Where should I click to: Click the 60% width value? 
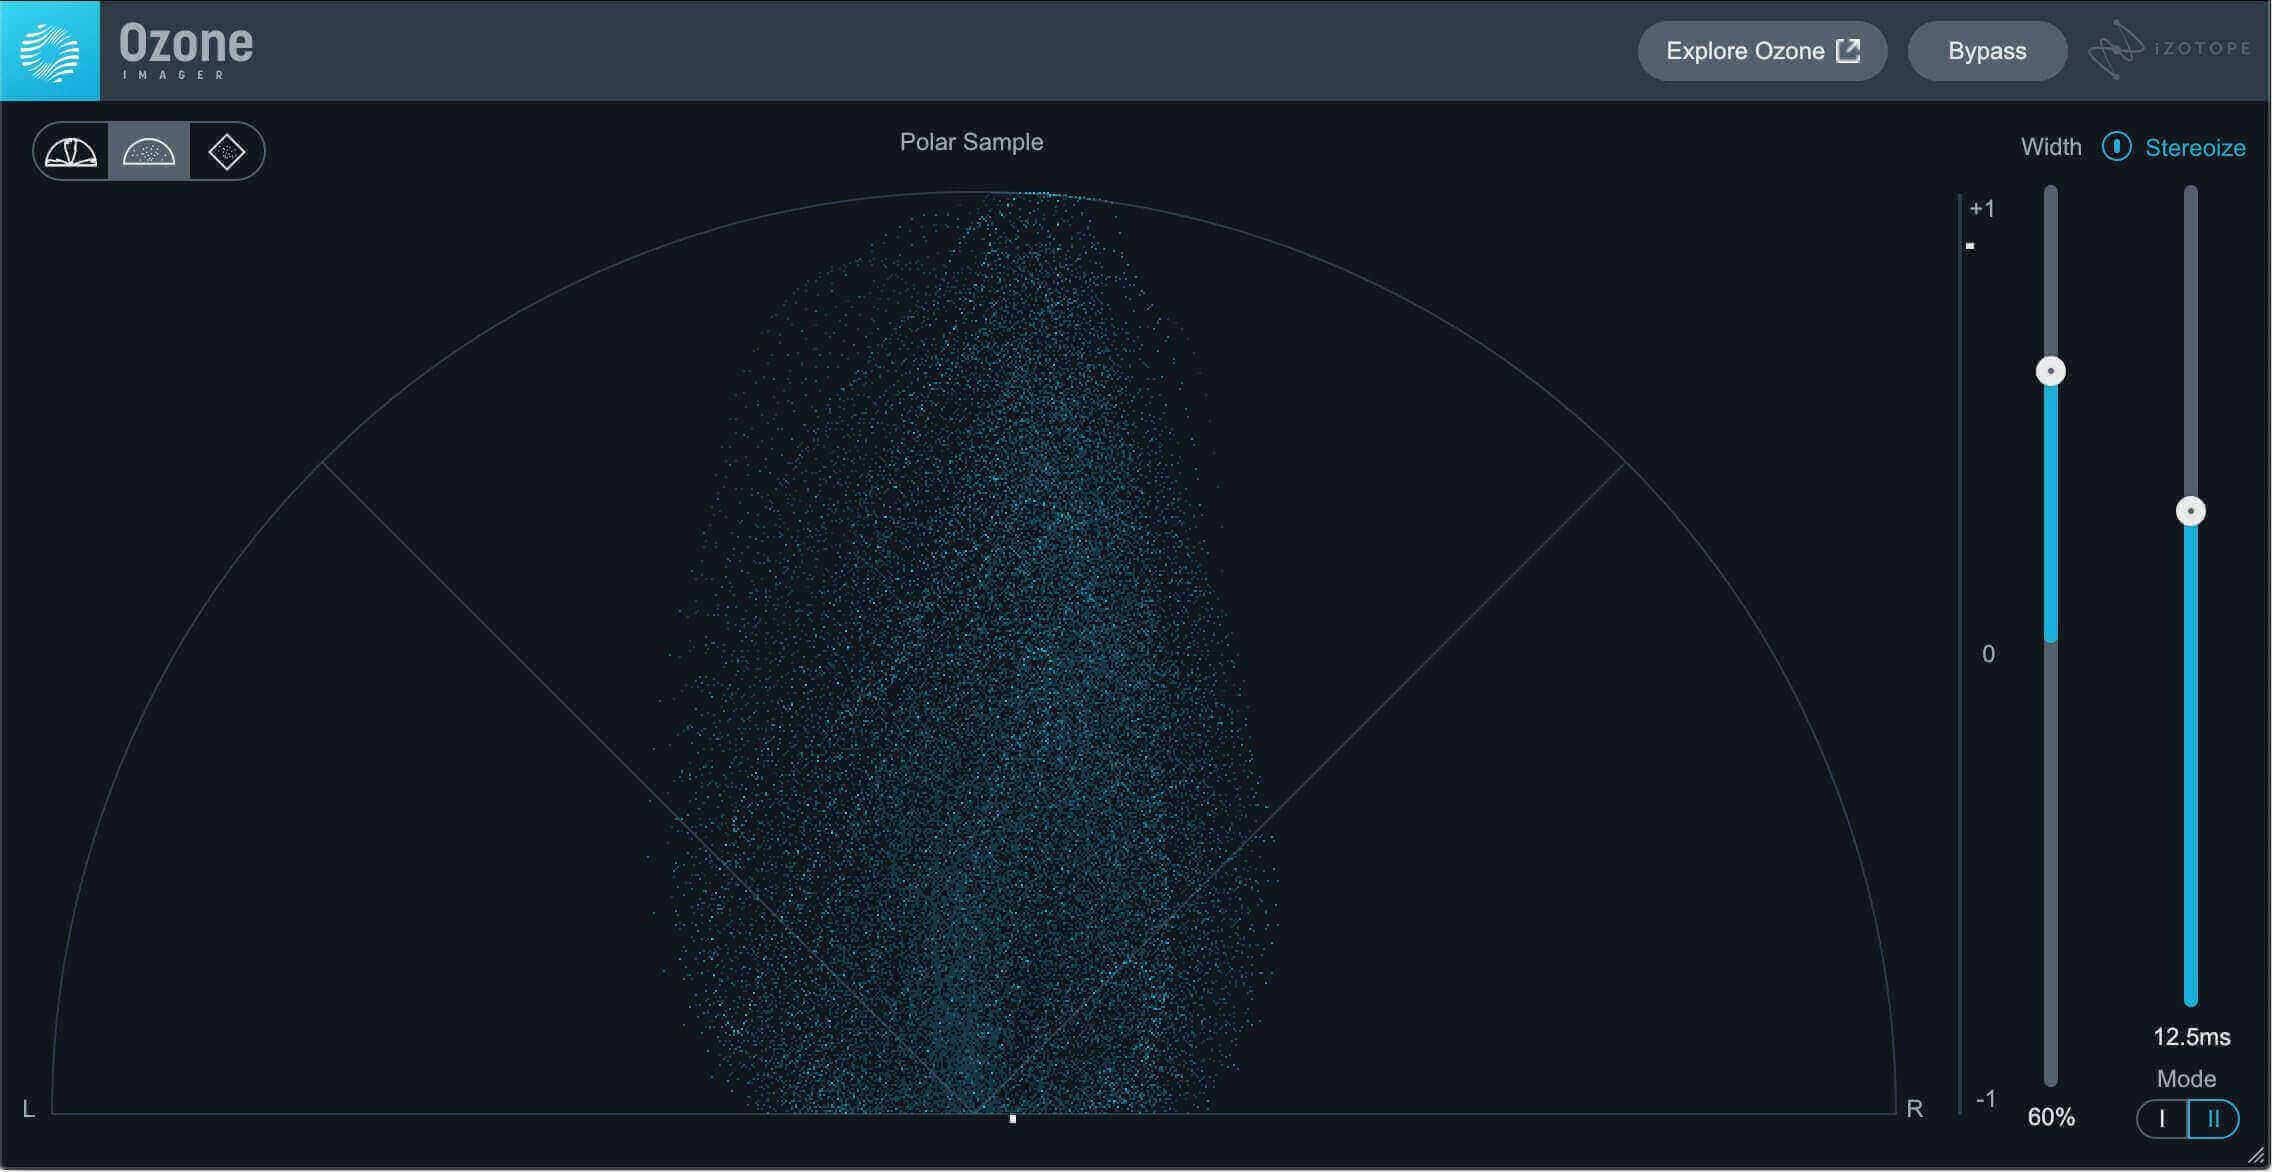(2051, 1117)
